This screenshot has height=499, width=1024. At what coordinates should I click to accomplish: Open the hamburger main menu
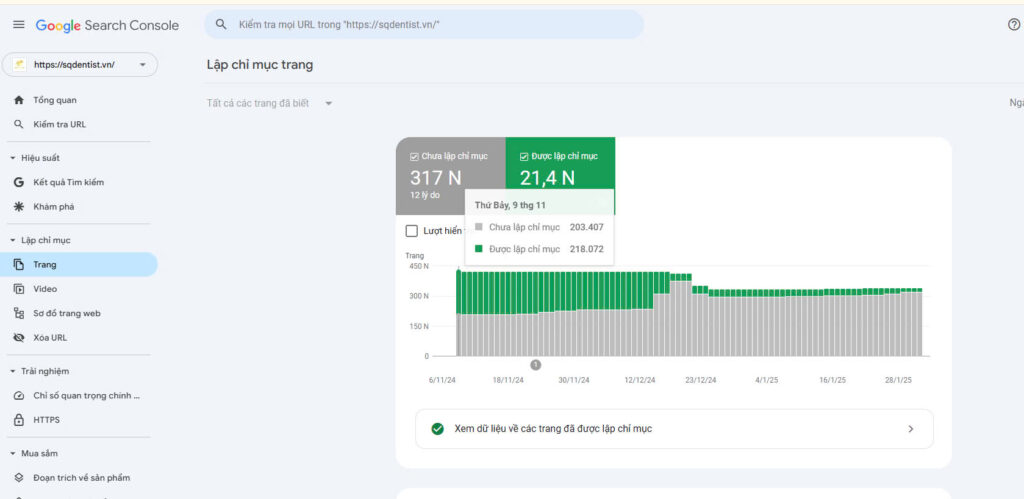click(18, 25)
